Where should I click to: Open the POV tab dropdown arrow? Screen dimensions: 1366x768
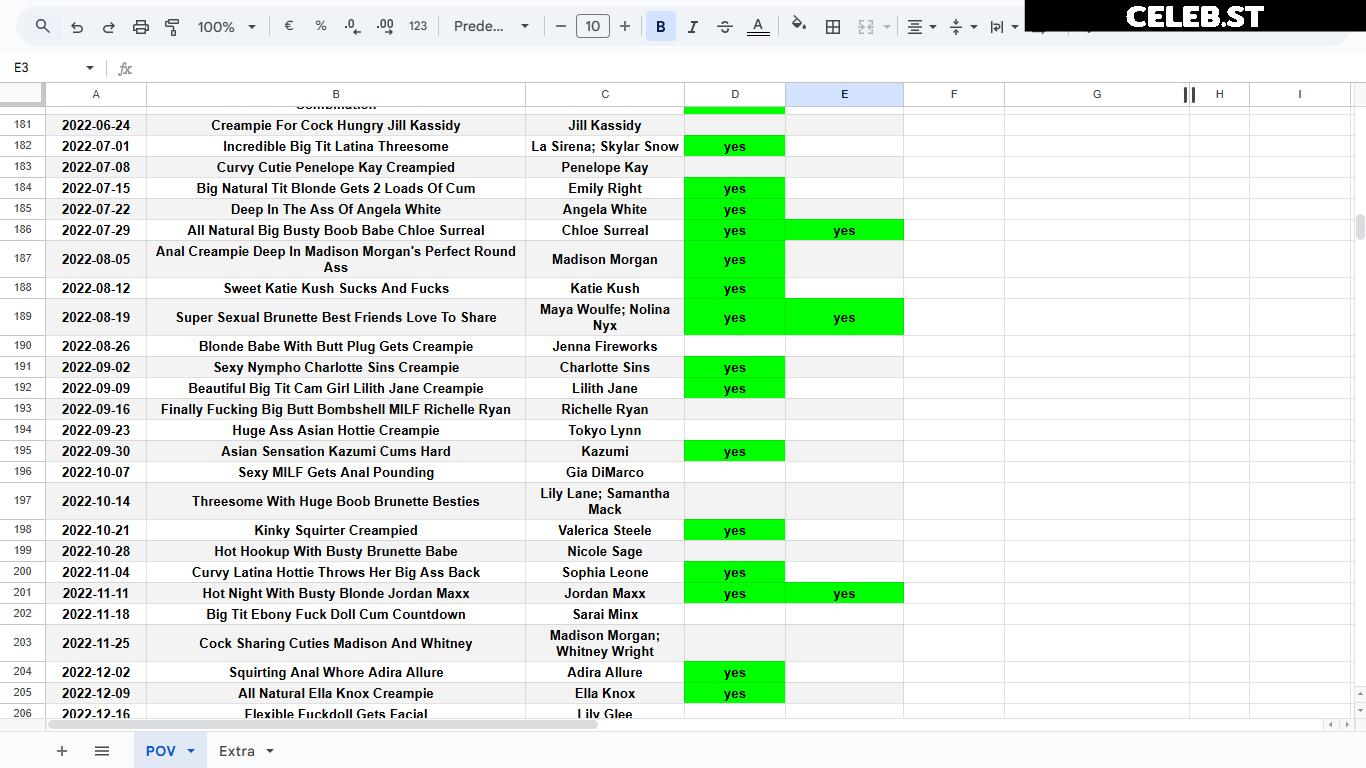(191, 751)
